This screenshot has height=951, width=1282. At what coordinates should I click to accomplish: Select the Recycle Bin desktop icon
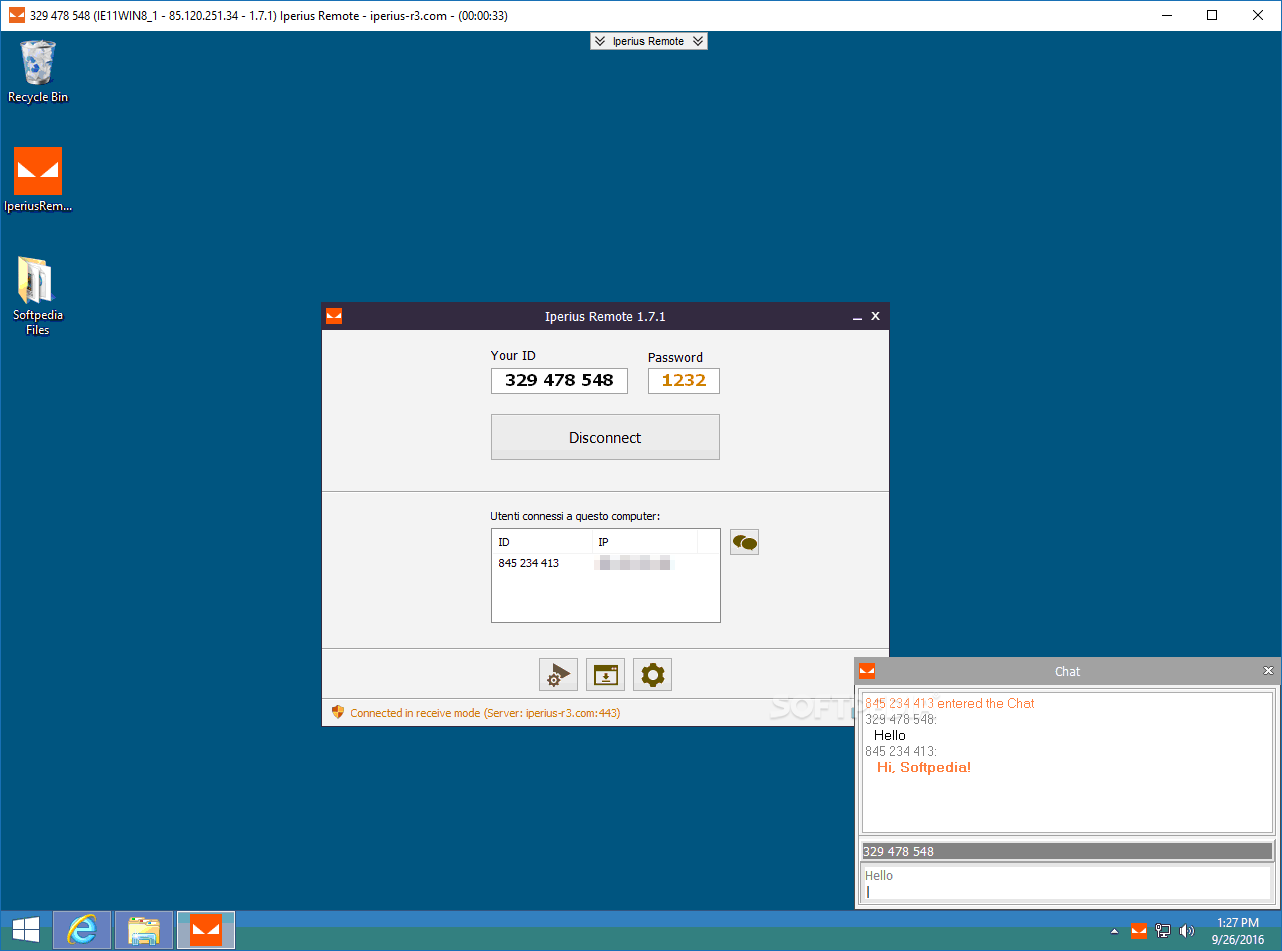point(38,71)
